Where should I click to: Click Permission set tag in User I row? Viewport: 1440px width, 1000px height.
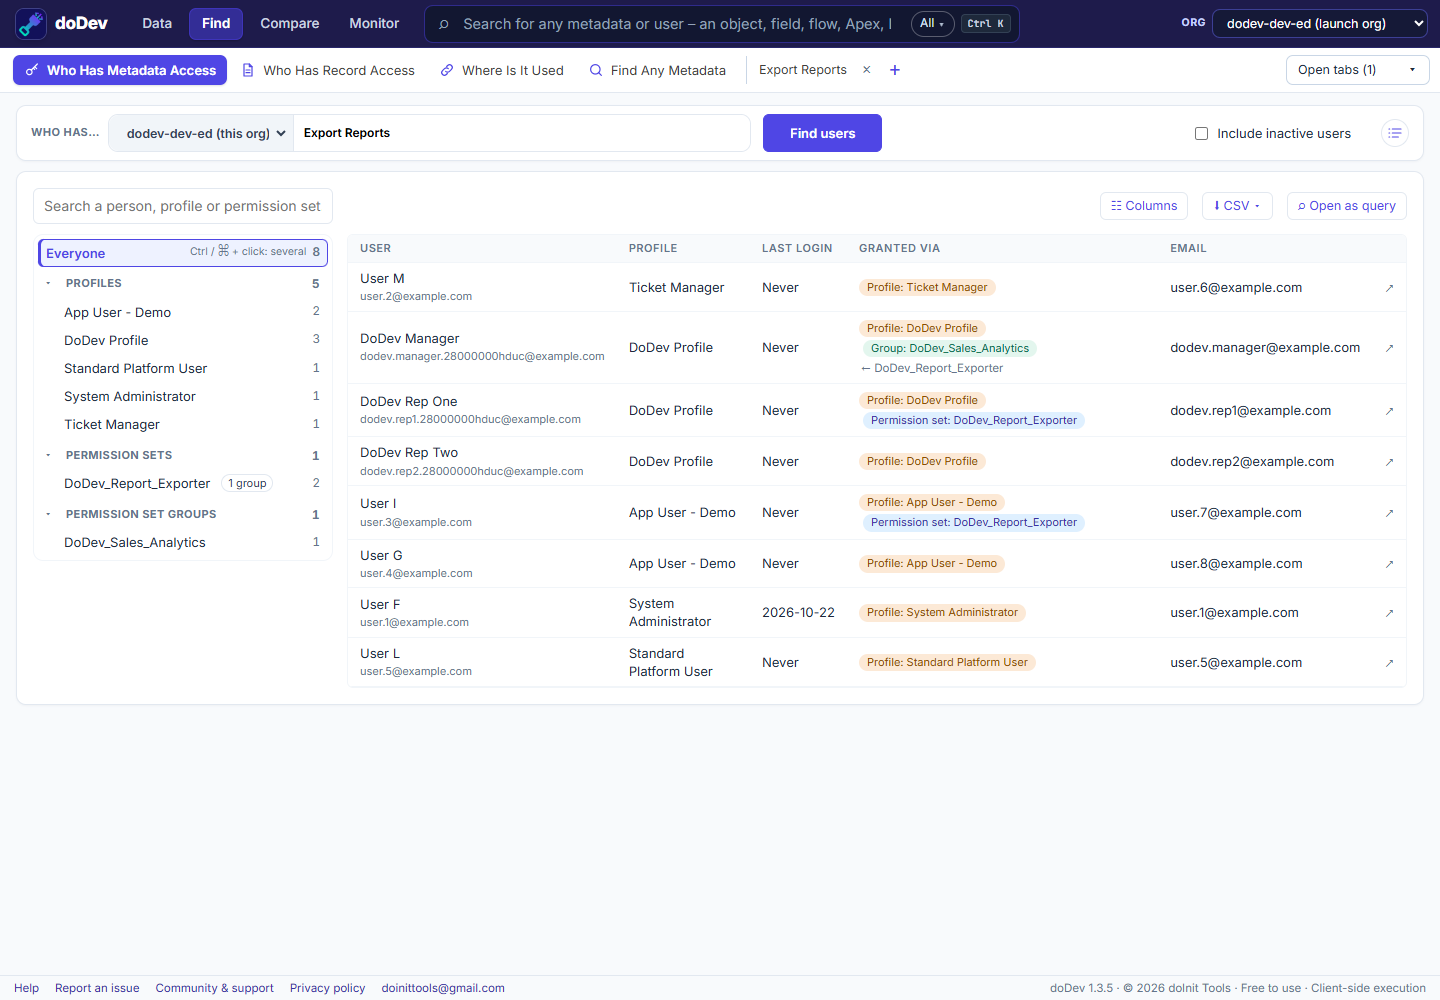pos(973,522)
